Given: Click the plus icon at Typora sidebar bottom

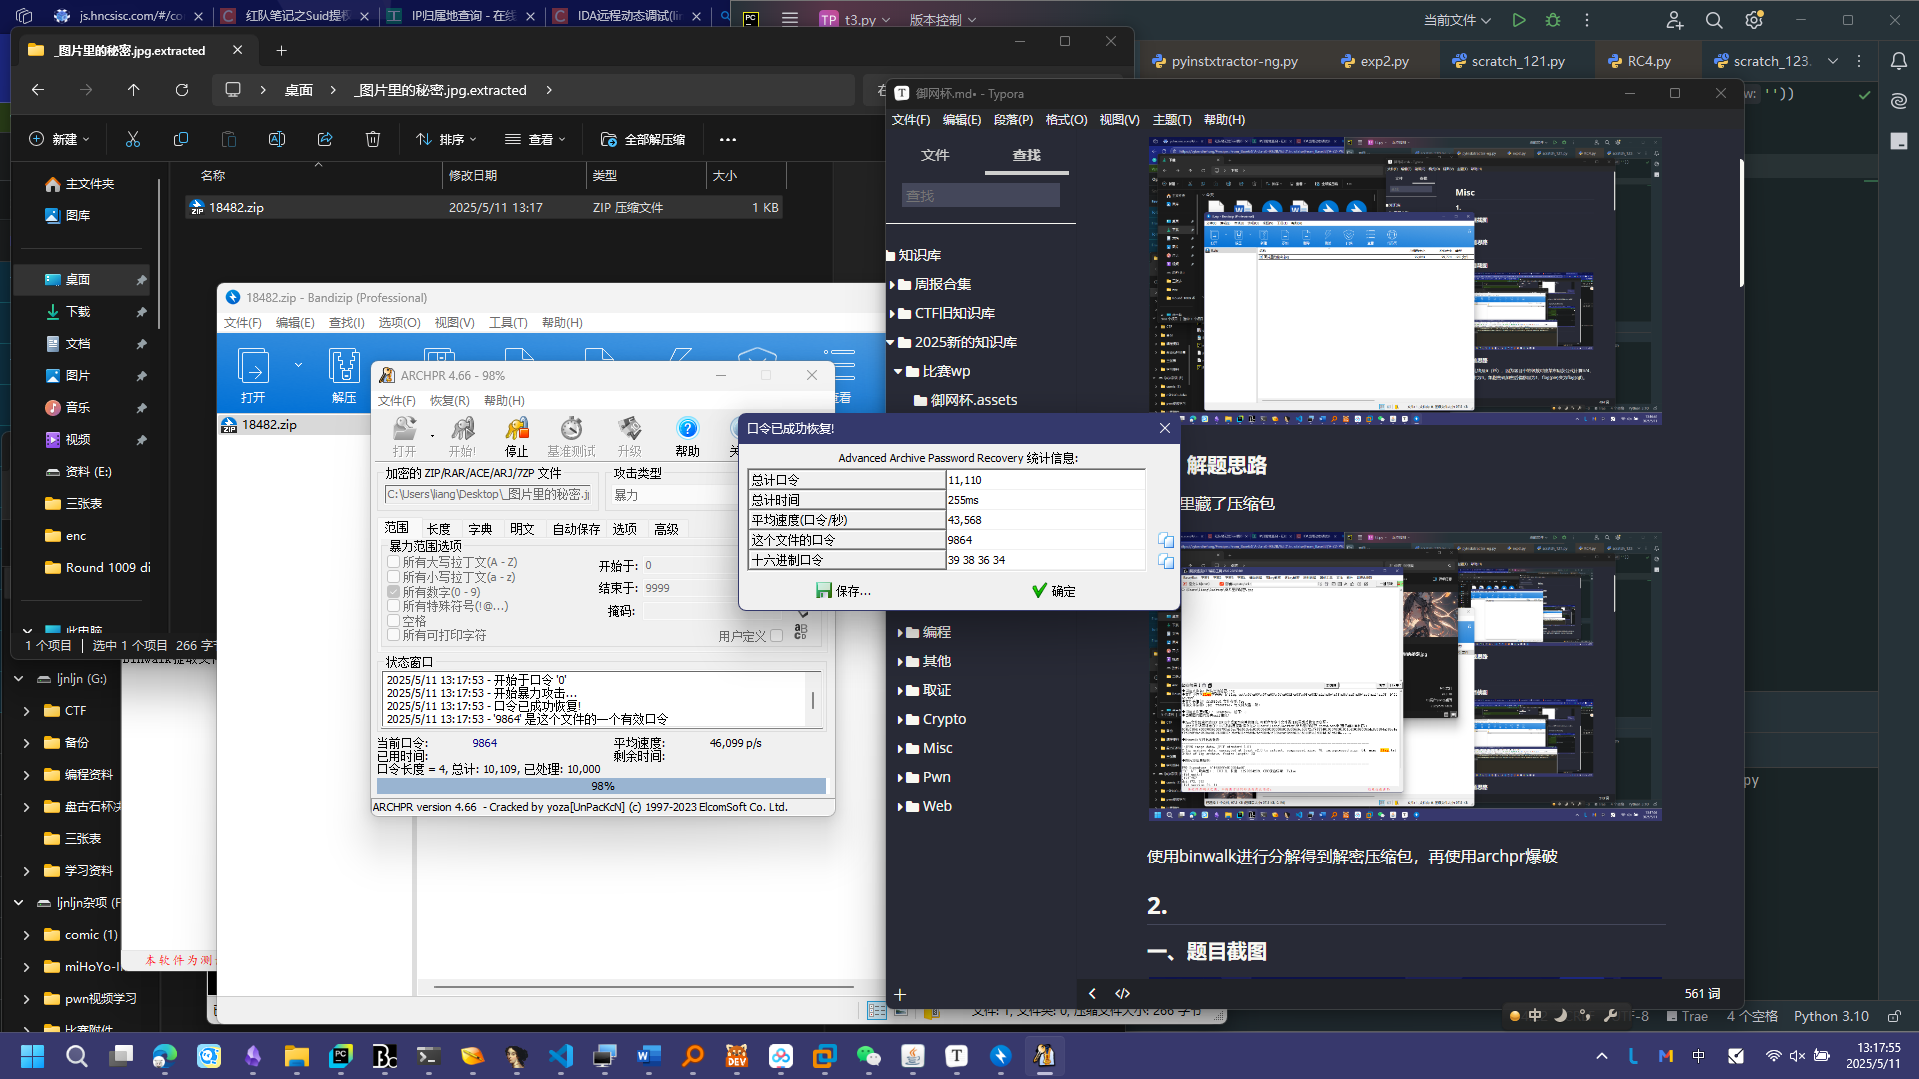Looking at the screenshot, I should 900,994.
